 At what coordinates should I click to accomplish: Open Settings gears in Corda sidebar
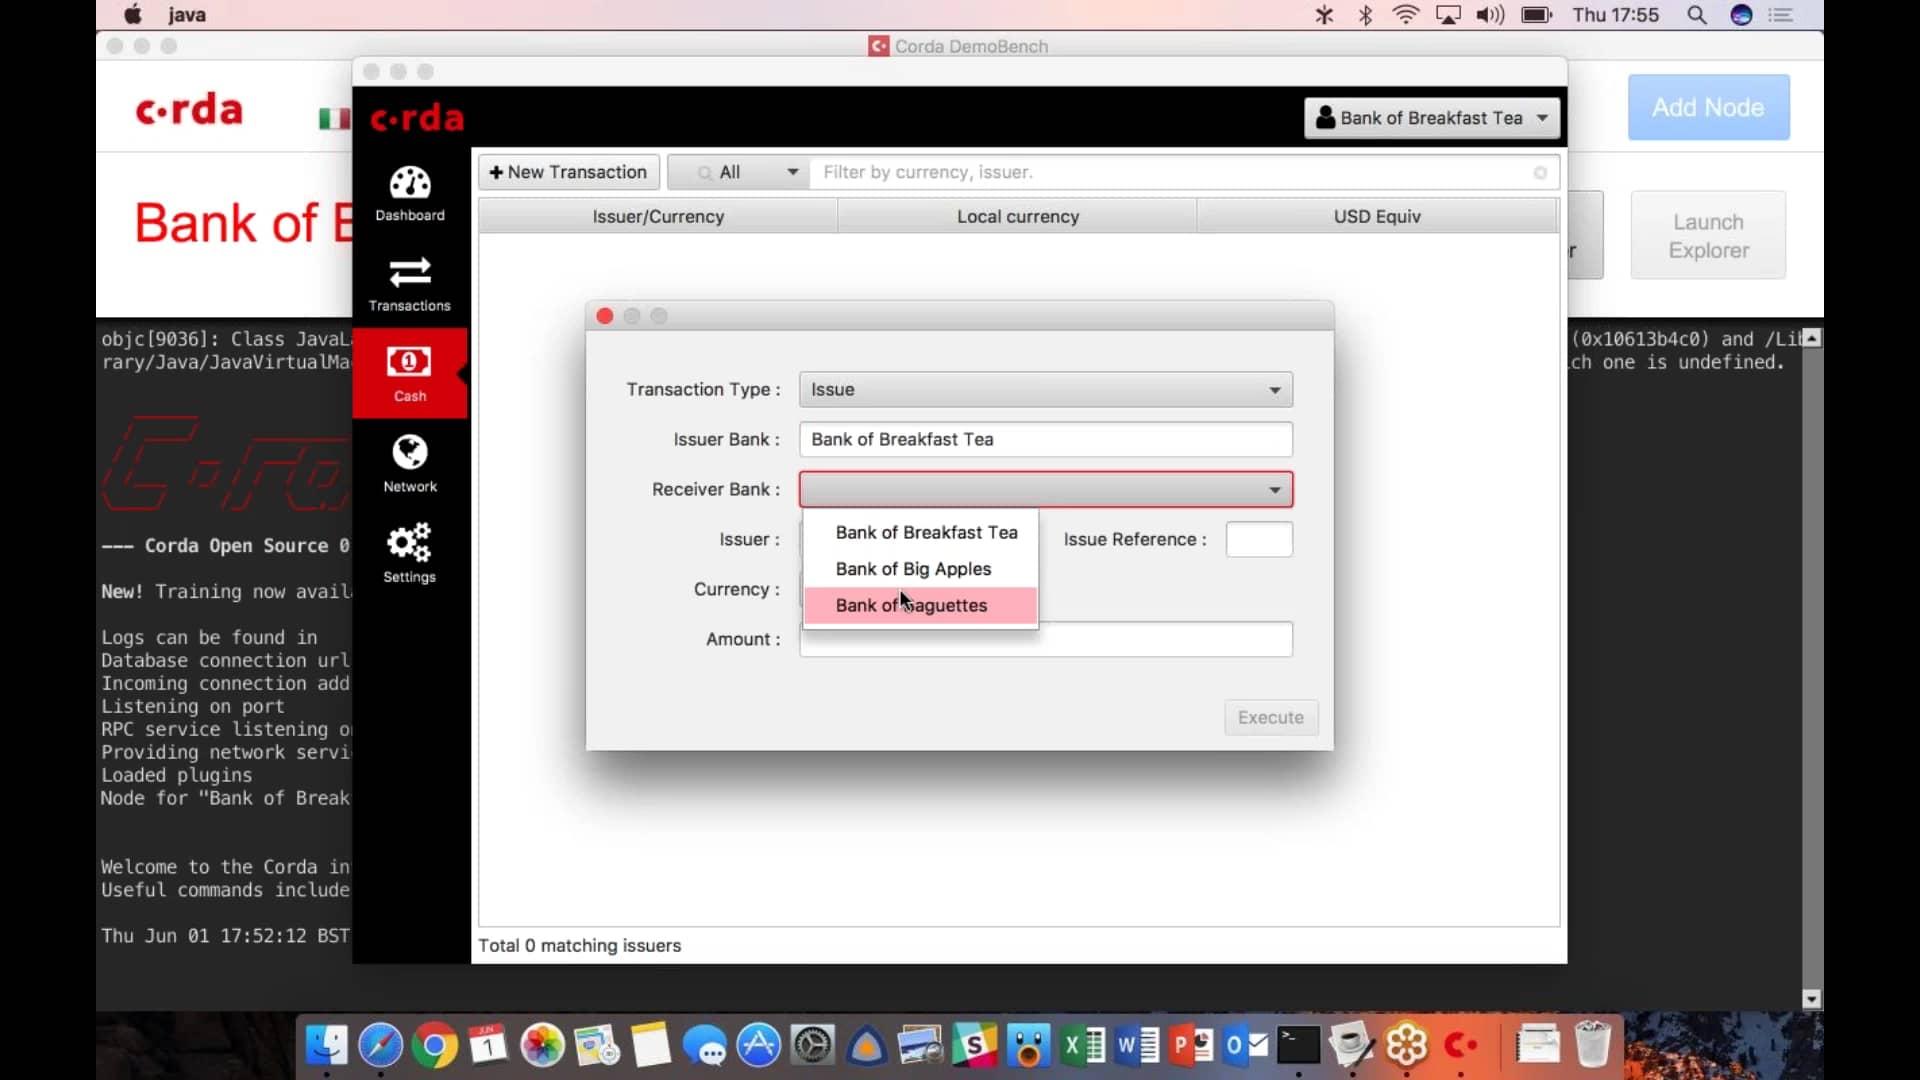pyautogui.click(x=410, y=553)
